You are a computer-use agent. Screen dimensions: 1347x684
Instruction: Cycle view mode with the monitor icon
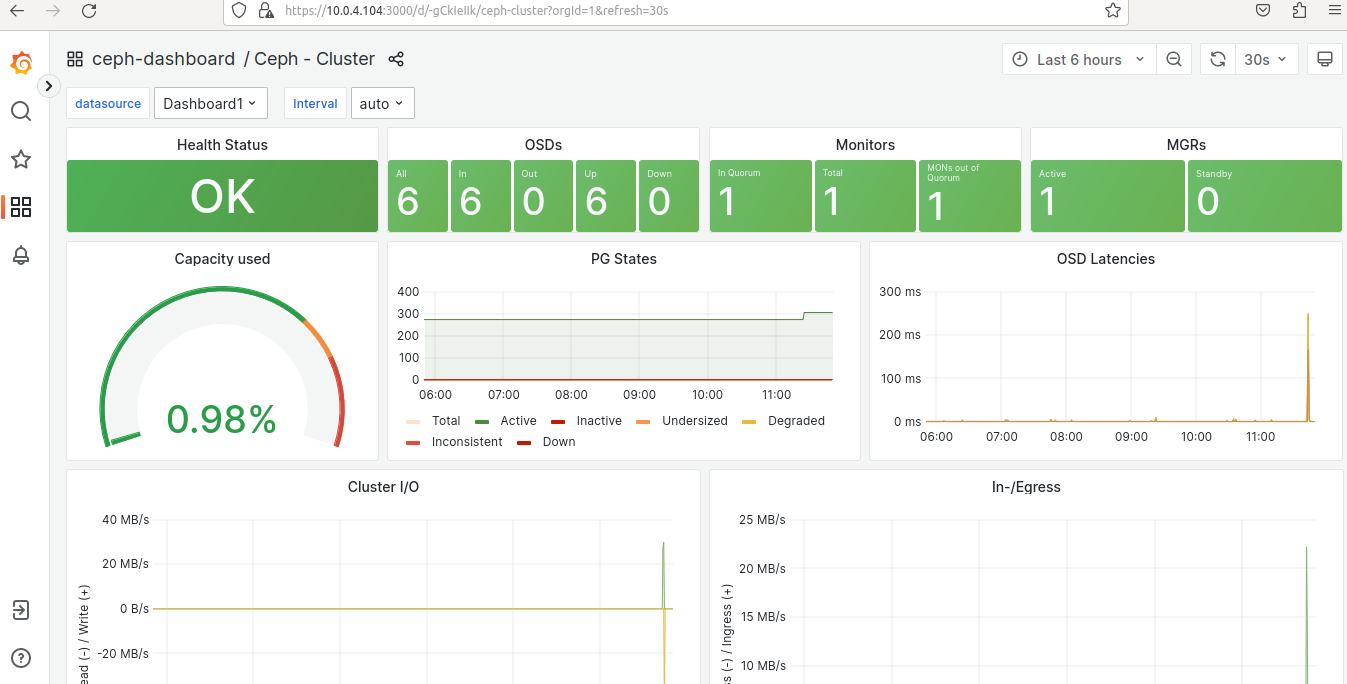pos(1325,60)
